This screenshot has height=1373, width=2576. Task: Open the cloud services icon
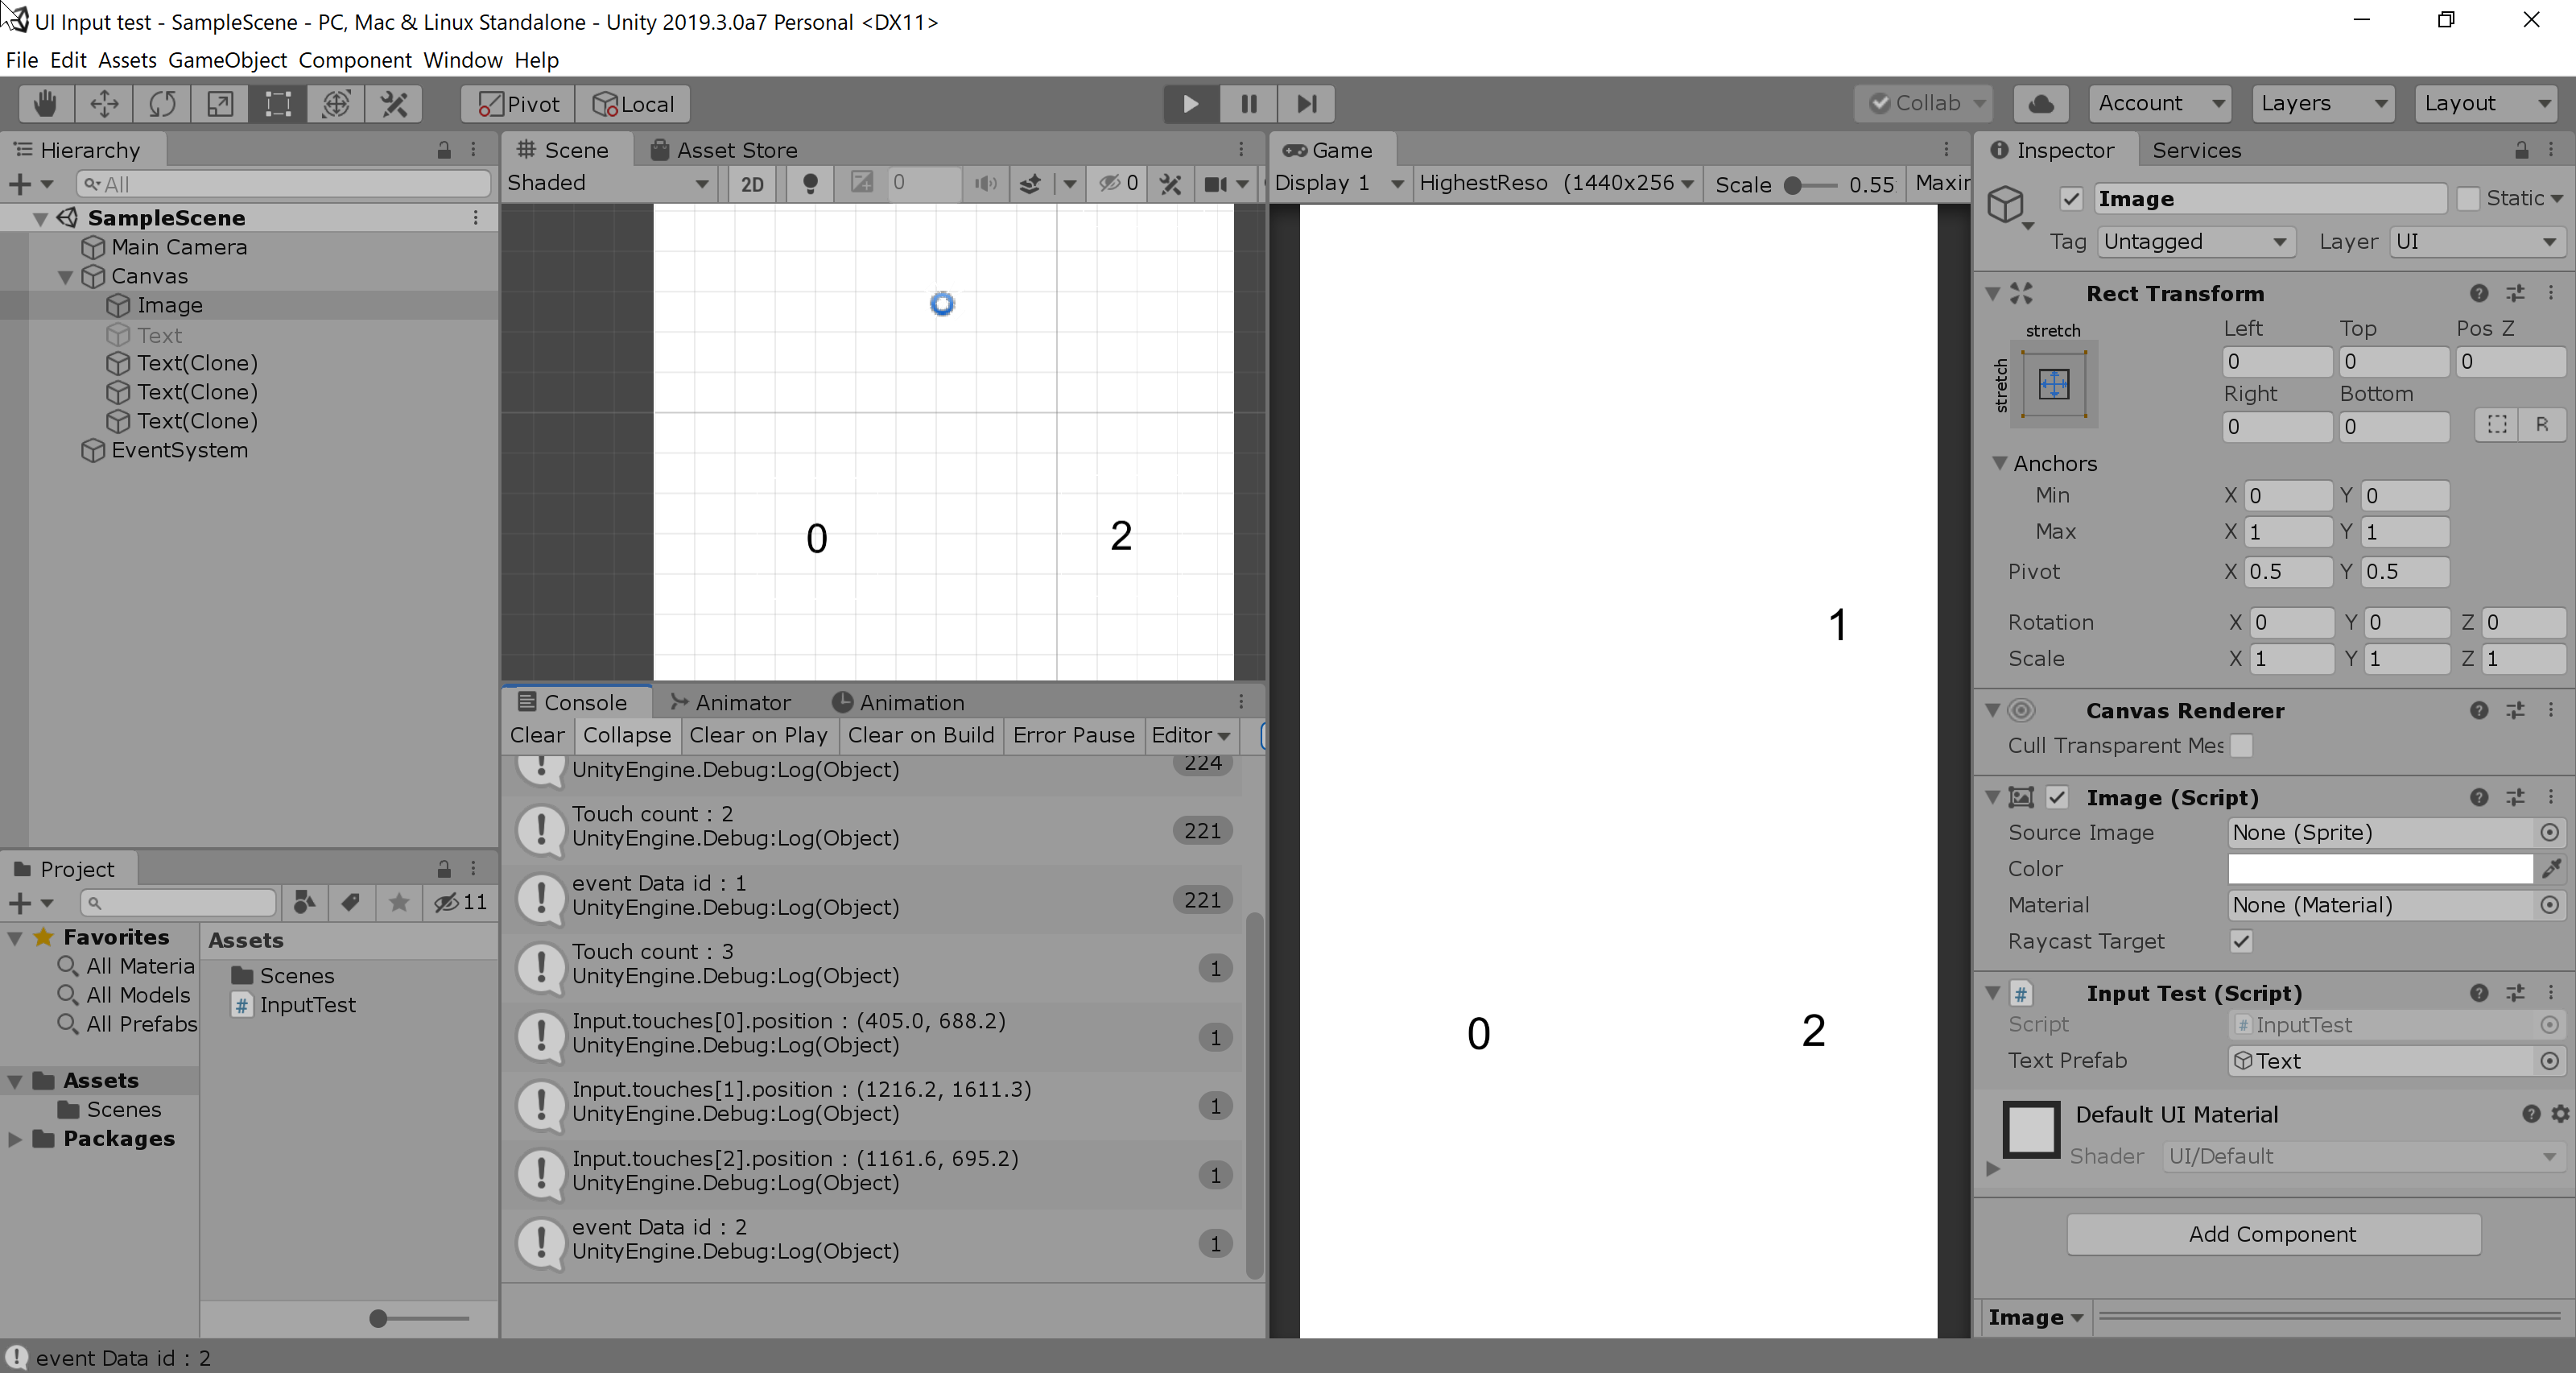pyautogui.click(x=2041, y=104)
